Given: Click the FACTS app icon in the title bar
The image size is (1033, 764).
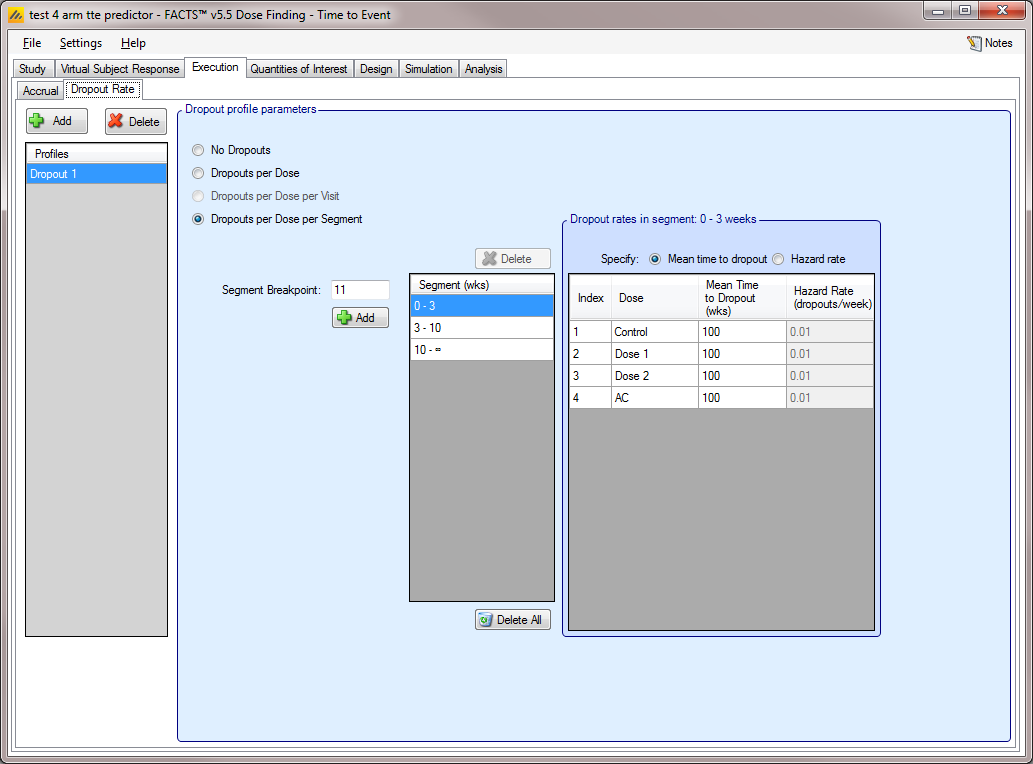Looking at the screenshot, I should click(x=15, y=15).
